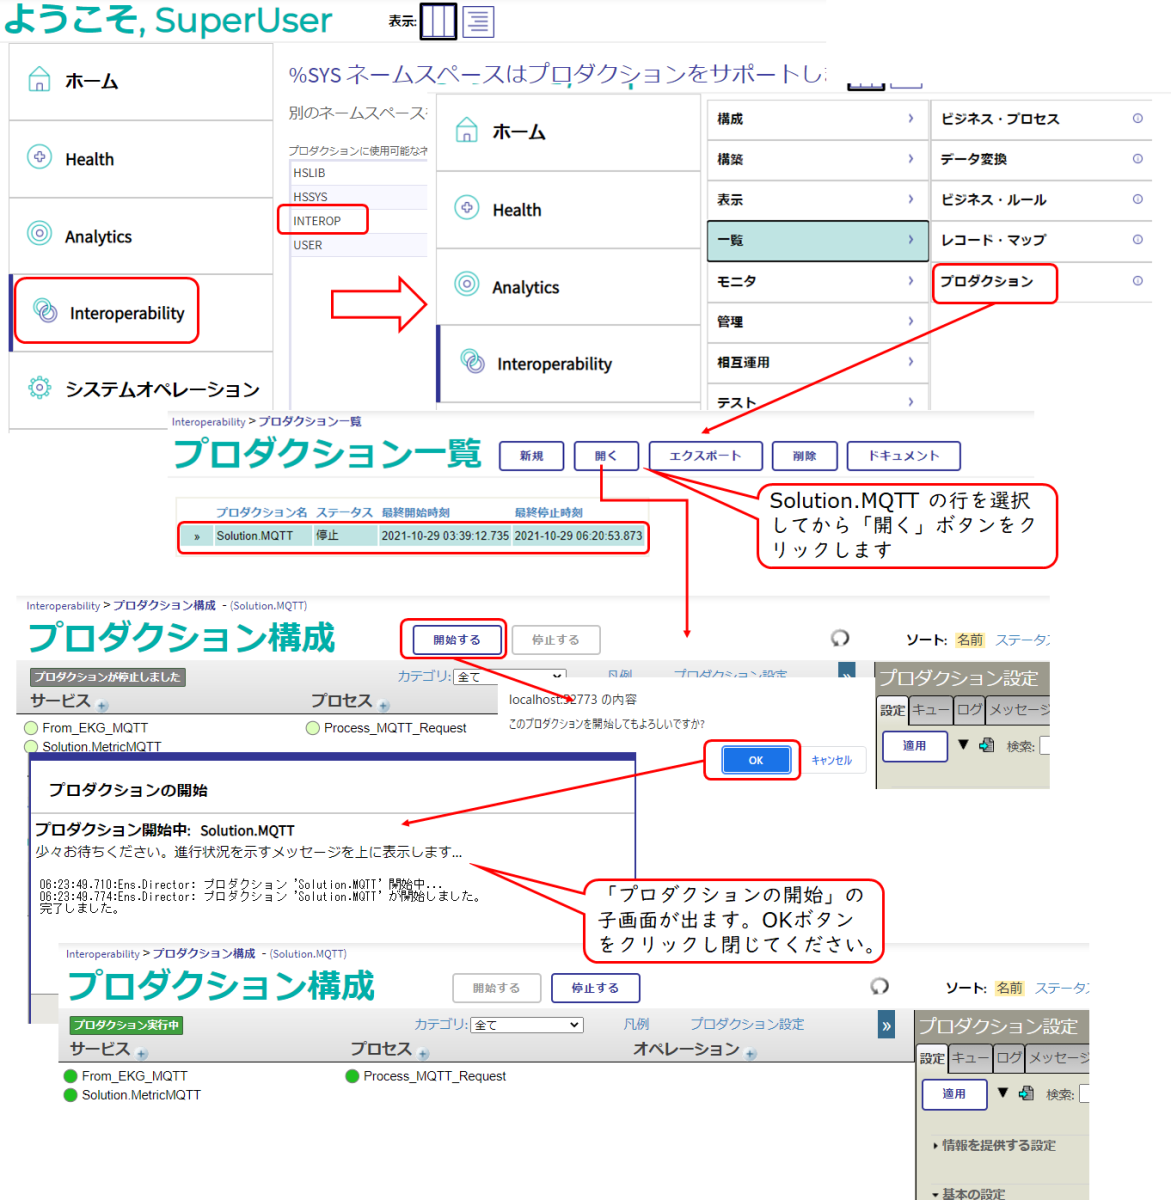Click the エクスポート button
This screenshot has width=1171, height=1200.
(705, 456)
